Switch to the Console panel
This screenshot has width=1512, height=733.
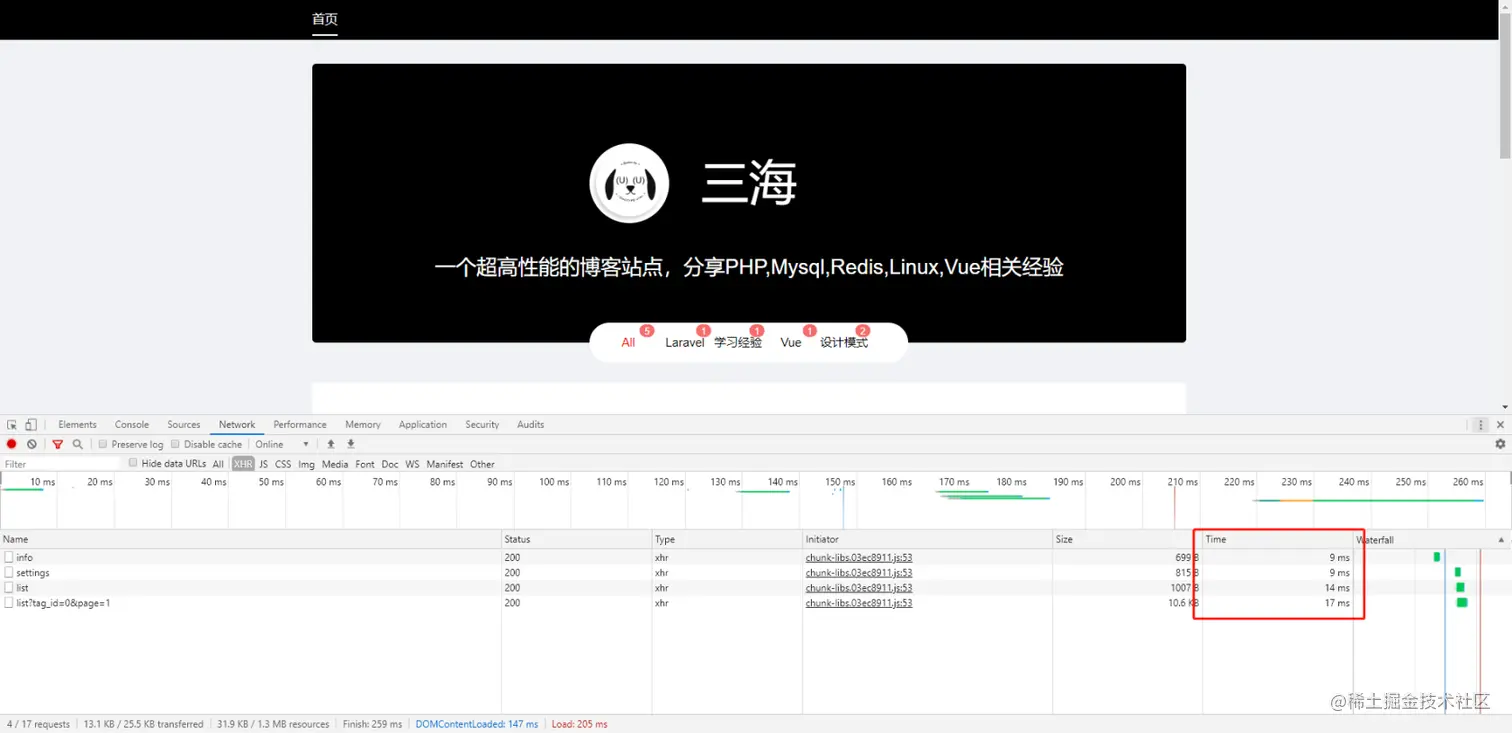tap(131, 424)
